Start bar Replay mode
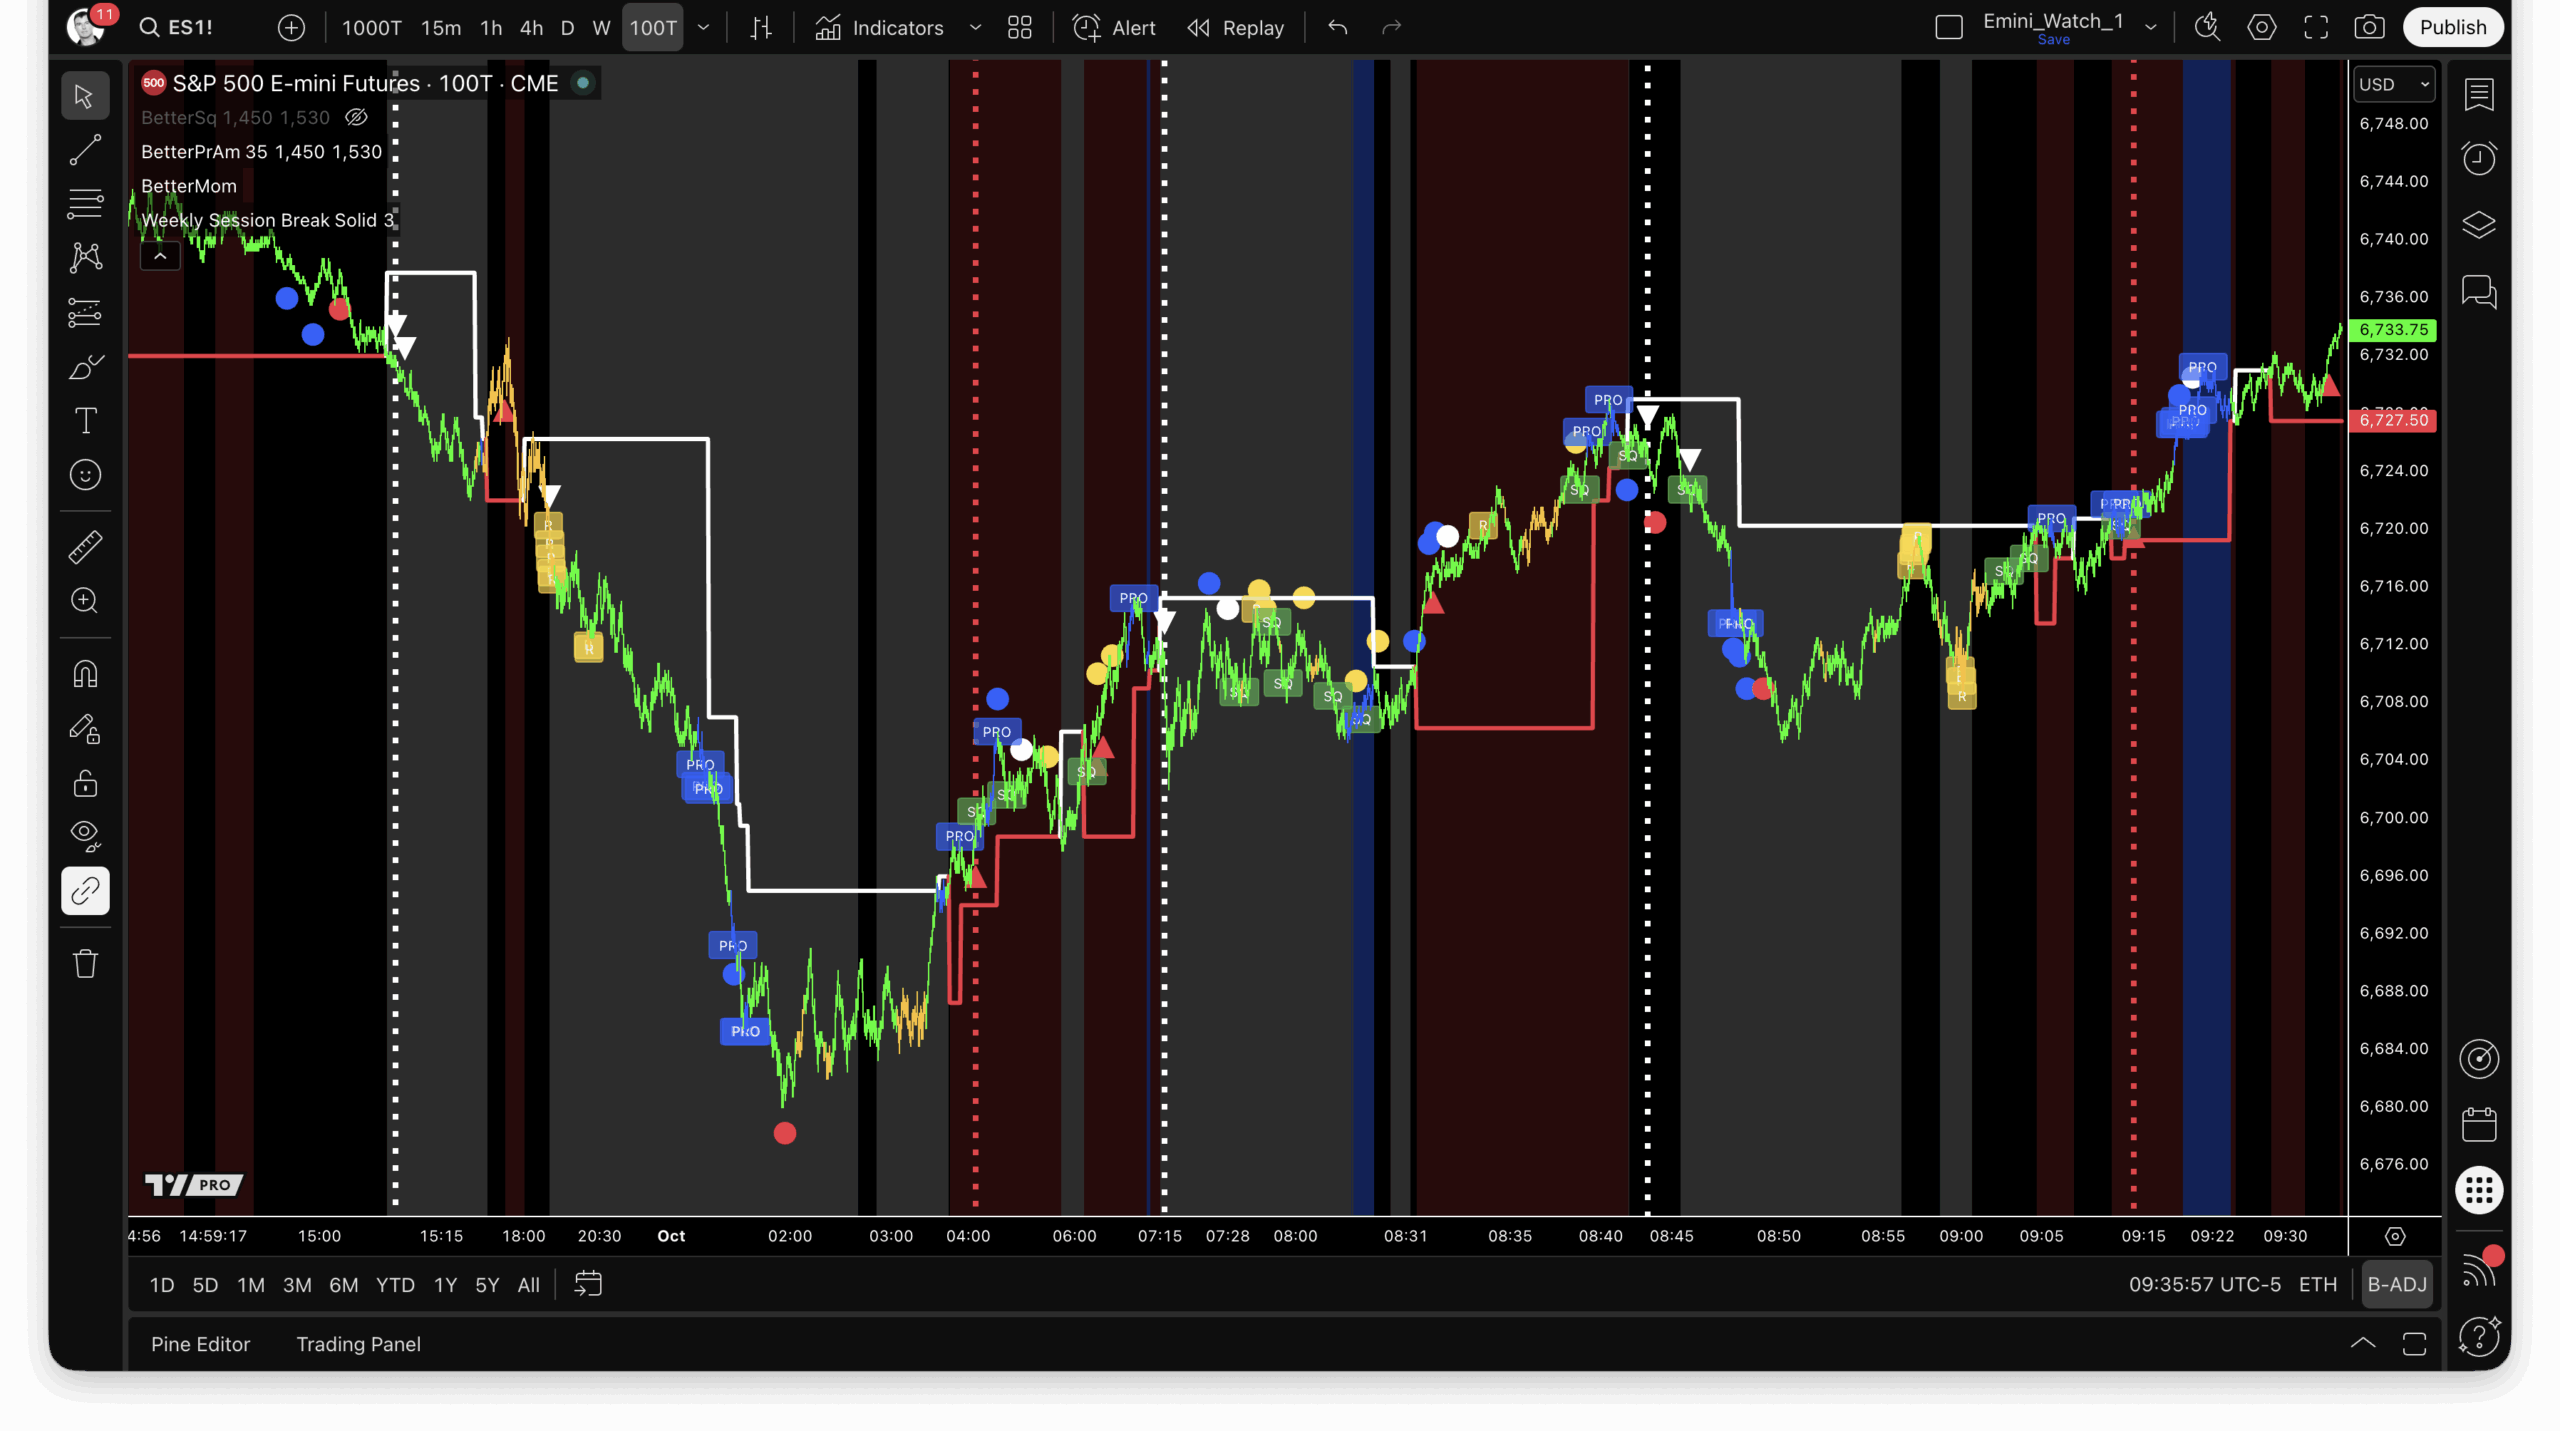The height and width of the screenshot is (1431, 2560). pos(1236,28)
